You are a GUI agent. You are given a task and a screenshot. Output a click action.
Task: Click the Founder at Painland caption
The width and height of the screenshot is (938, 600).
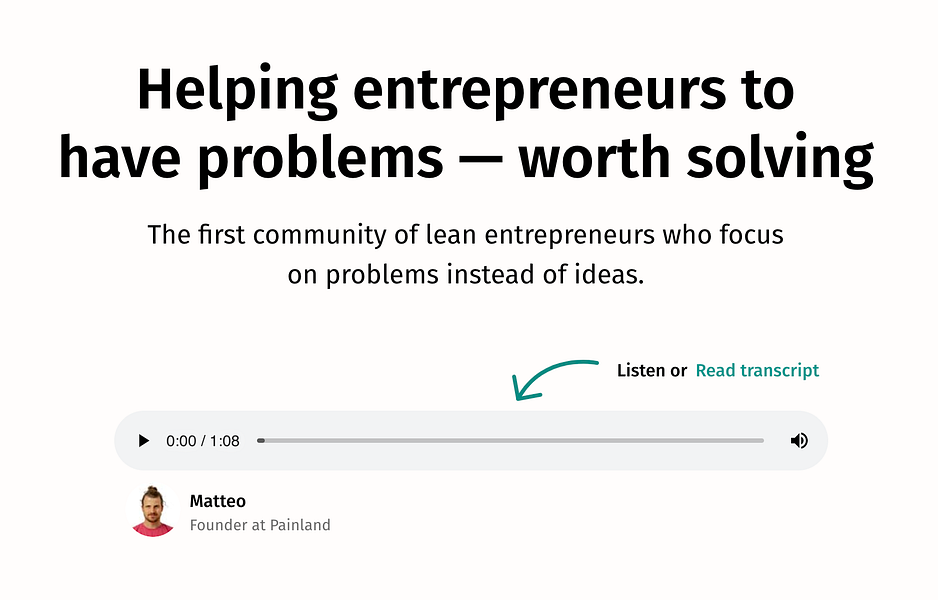coord(259,525)
